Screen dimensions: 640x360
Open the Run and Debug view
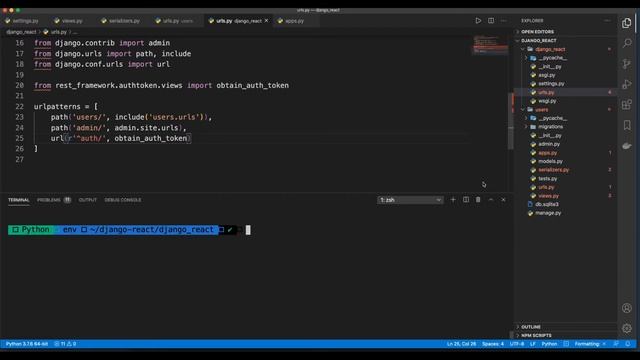pyautogui.click(x=627, y=84)
